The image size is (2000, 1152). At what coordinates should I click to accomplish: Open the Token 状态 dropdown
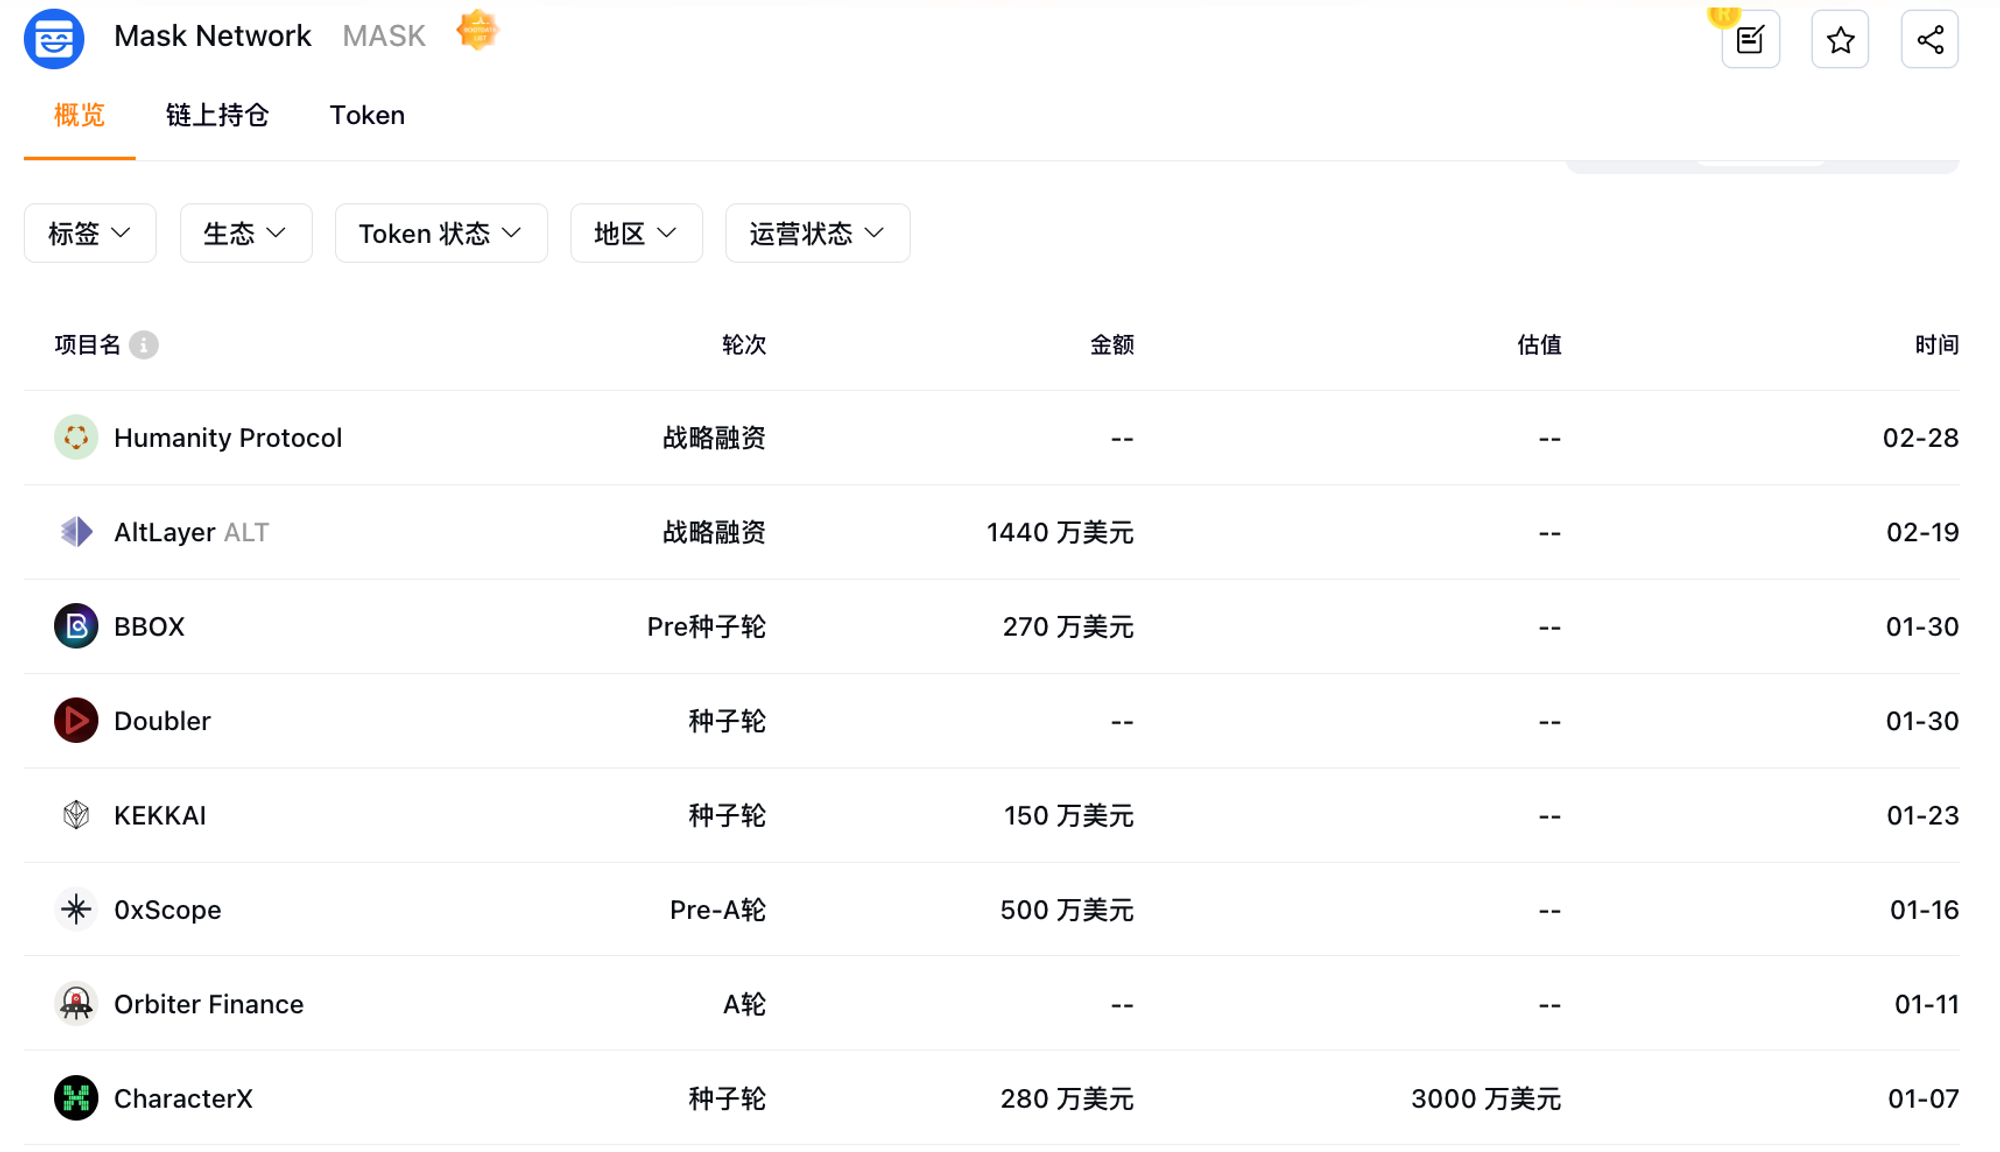coord(441,233)
